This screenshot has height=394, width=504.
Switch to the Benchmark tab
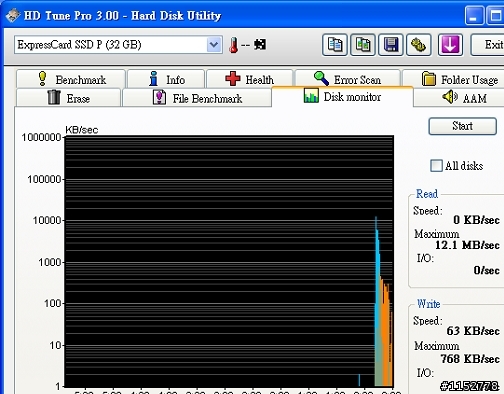click(x=71, y=79)
